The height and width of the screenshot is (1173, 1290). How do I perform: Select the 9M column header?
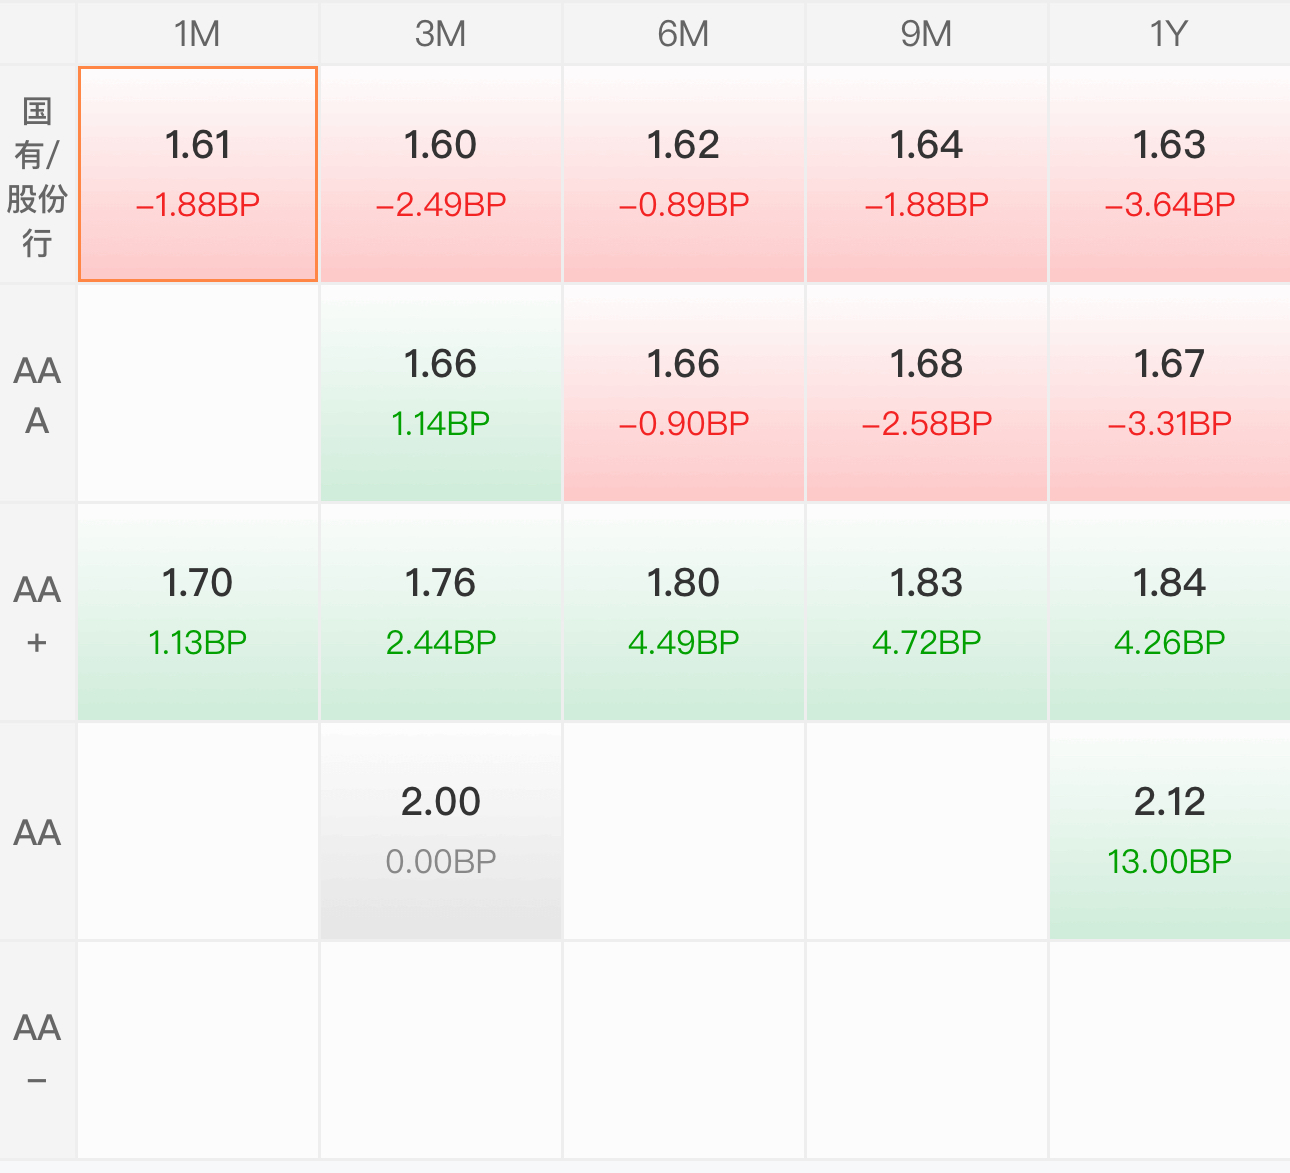tap(927, 34)
